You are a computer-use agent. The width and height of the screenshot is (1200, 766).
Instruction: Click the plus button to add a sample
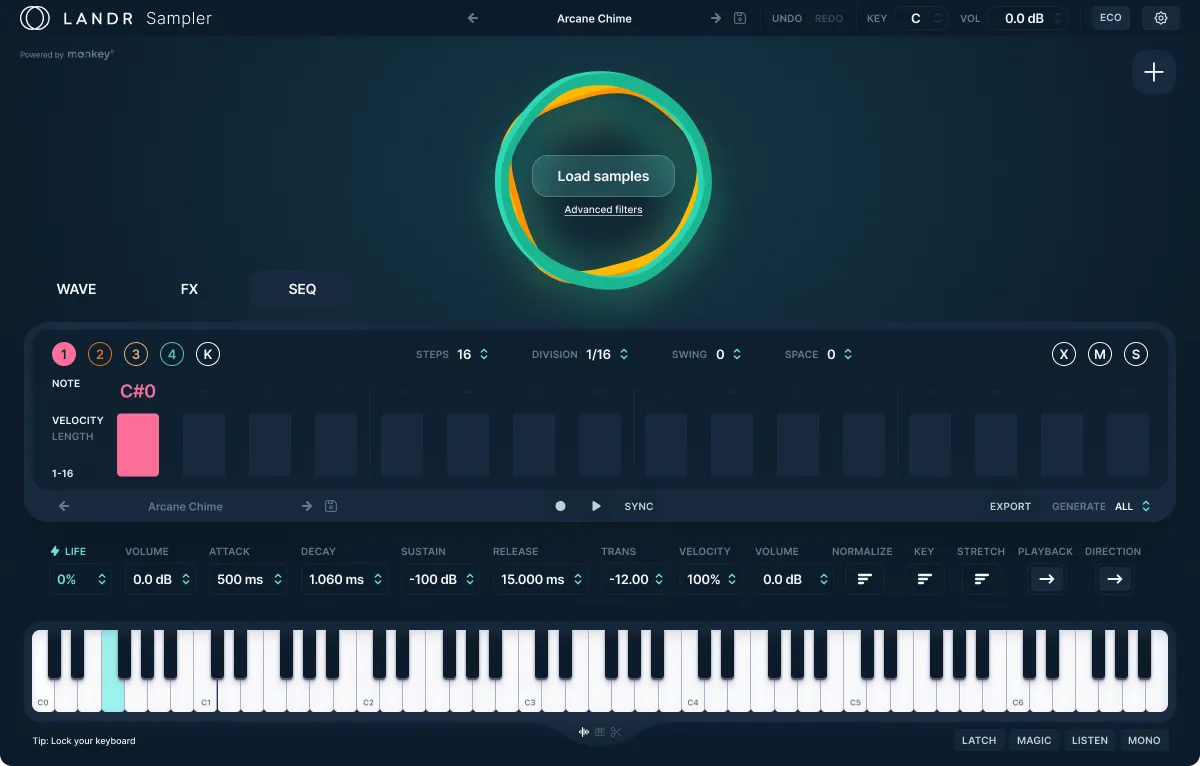point(1154,72)
